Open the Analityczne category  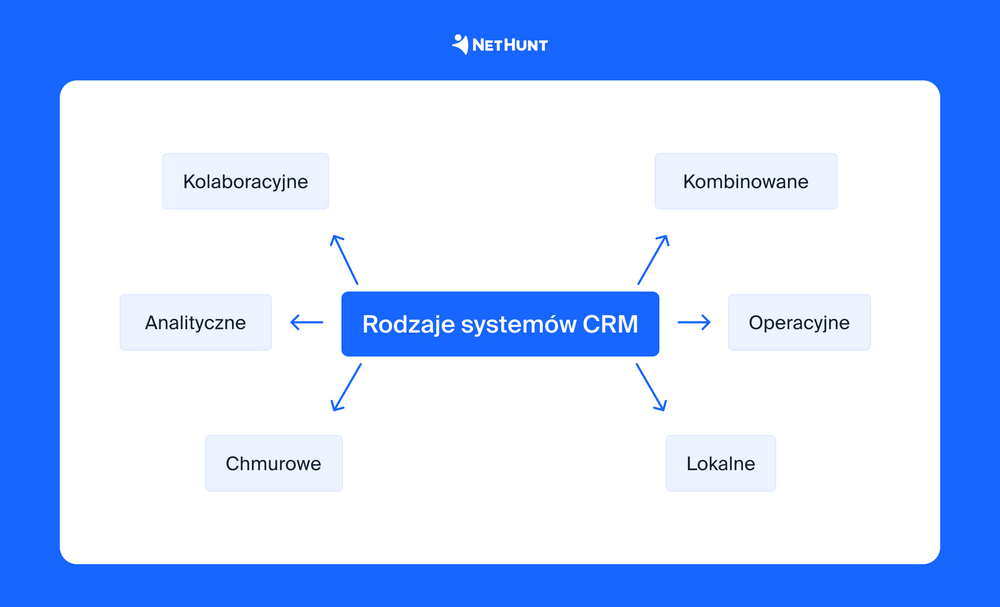[195, 322]
